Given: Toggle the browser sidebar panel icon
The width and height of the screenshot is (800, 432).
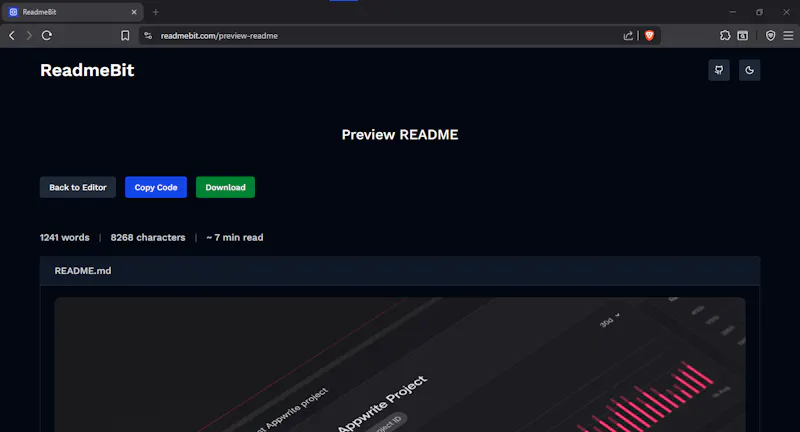Looking at the screenshot, I should point(743,36).
